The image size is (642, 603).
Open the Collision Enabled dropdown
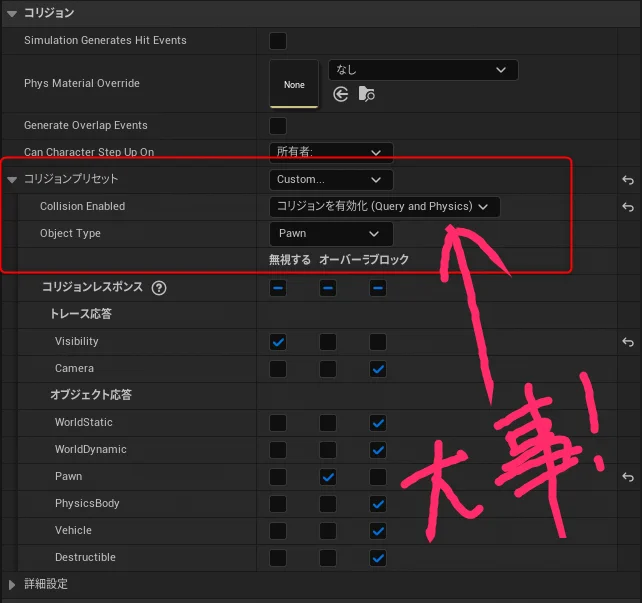(384, 207)
